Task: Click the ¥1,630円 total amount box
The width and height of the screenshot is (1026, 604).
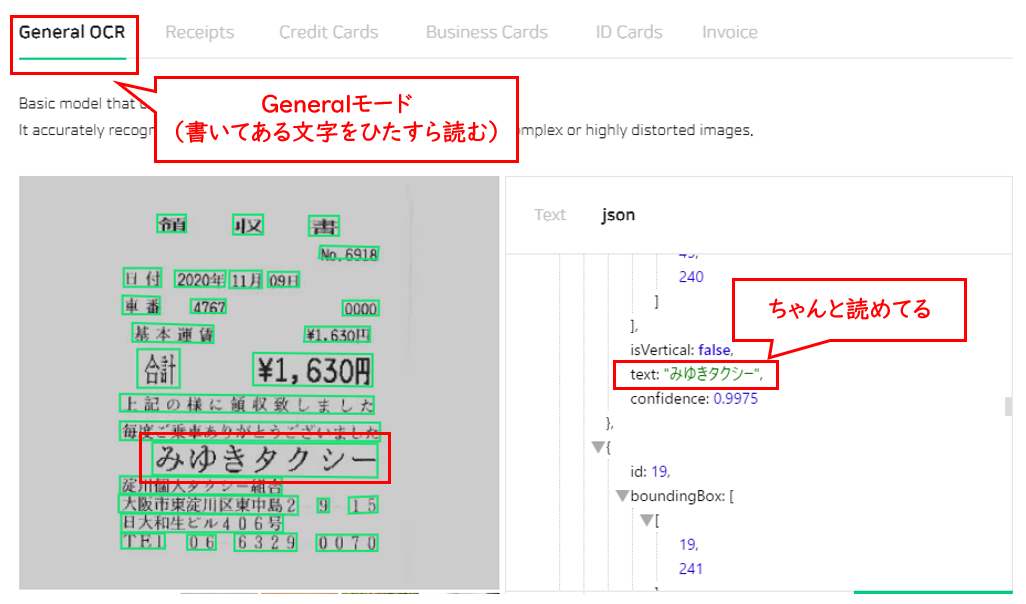Action: coord(313,370)
